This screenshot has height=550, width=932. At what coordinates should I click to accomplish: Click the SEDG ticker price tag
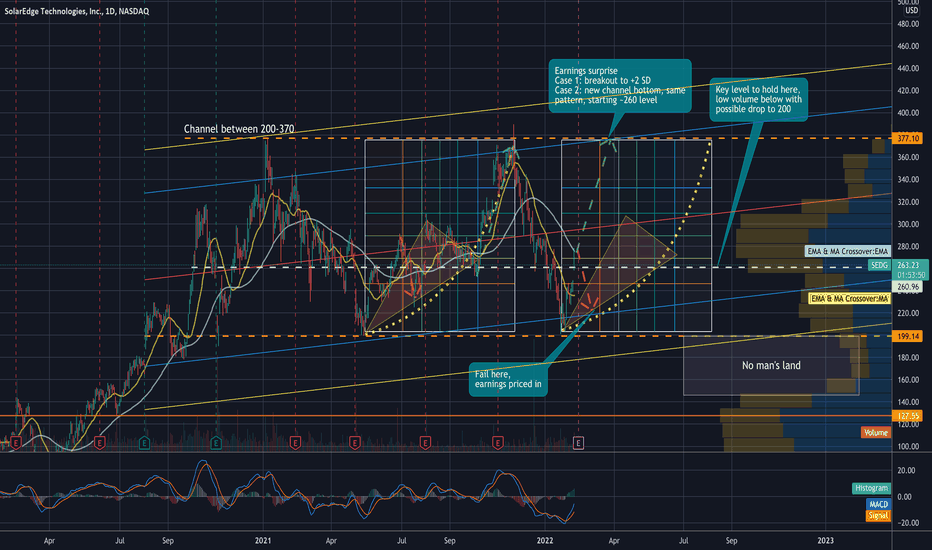point(879,265)
